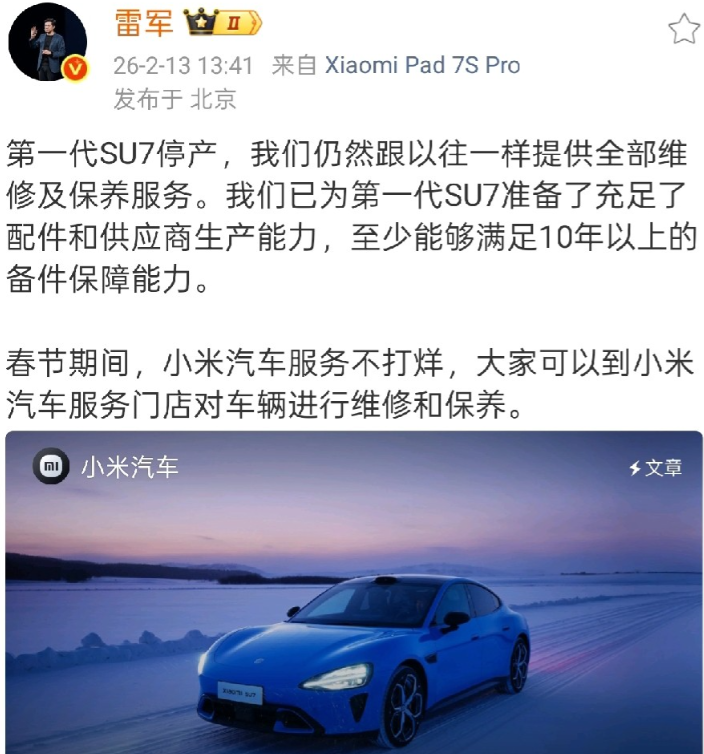Open the blue SU7 car article image
Screen dimensions: 704x754
(x=354, y=592)
